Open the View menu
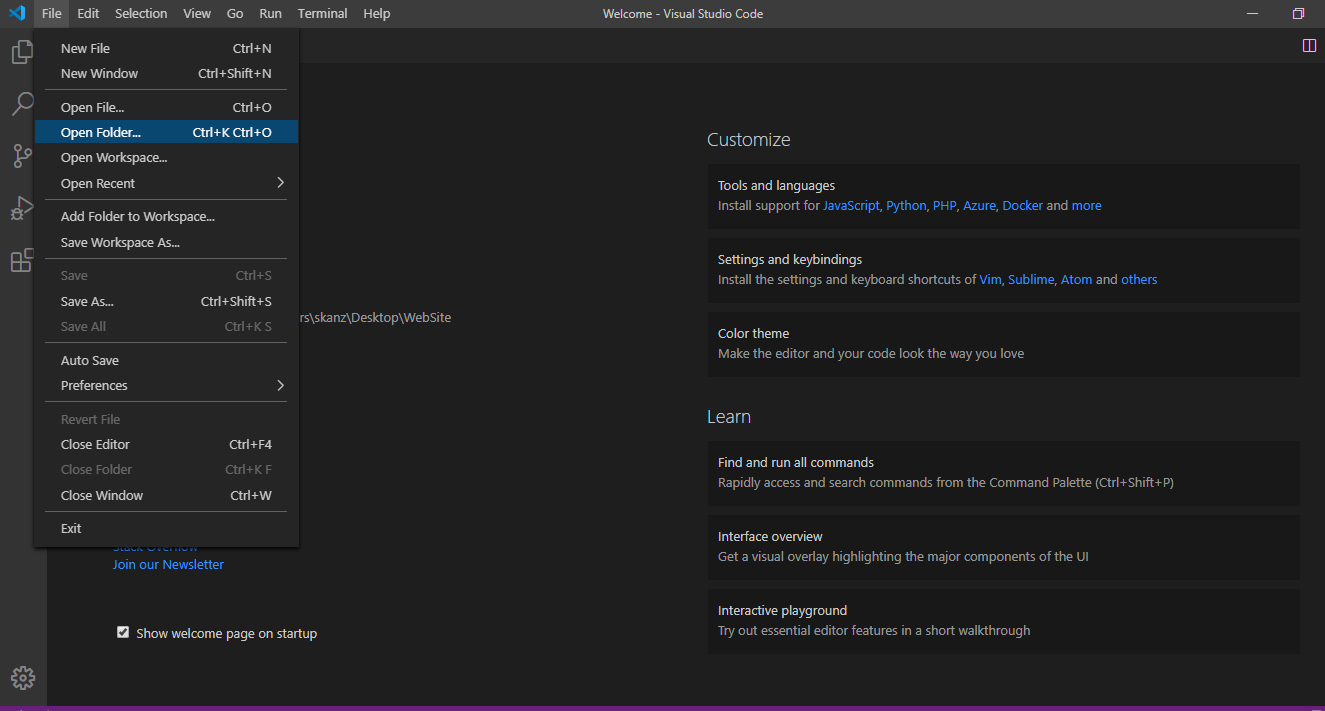1325x711 pixels. (x=197, y=13)
